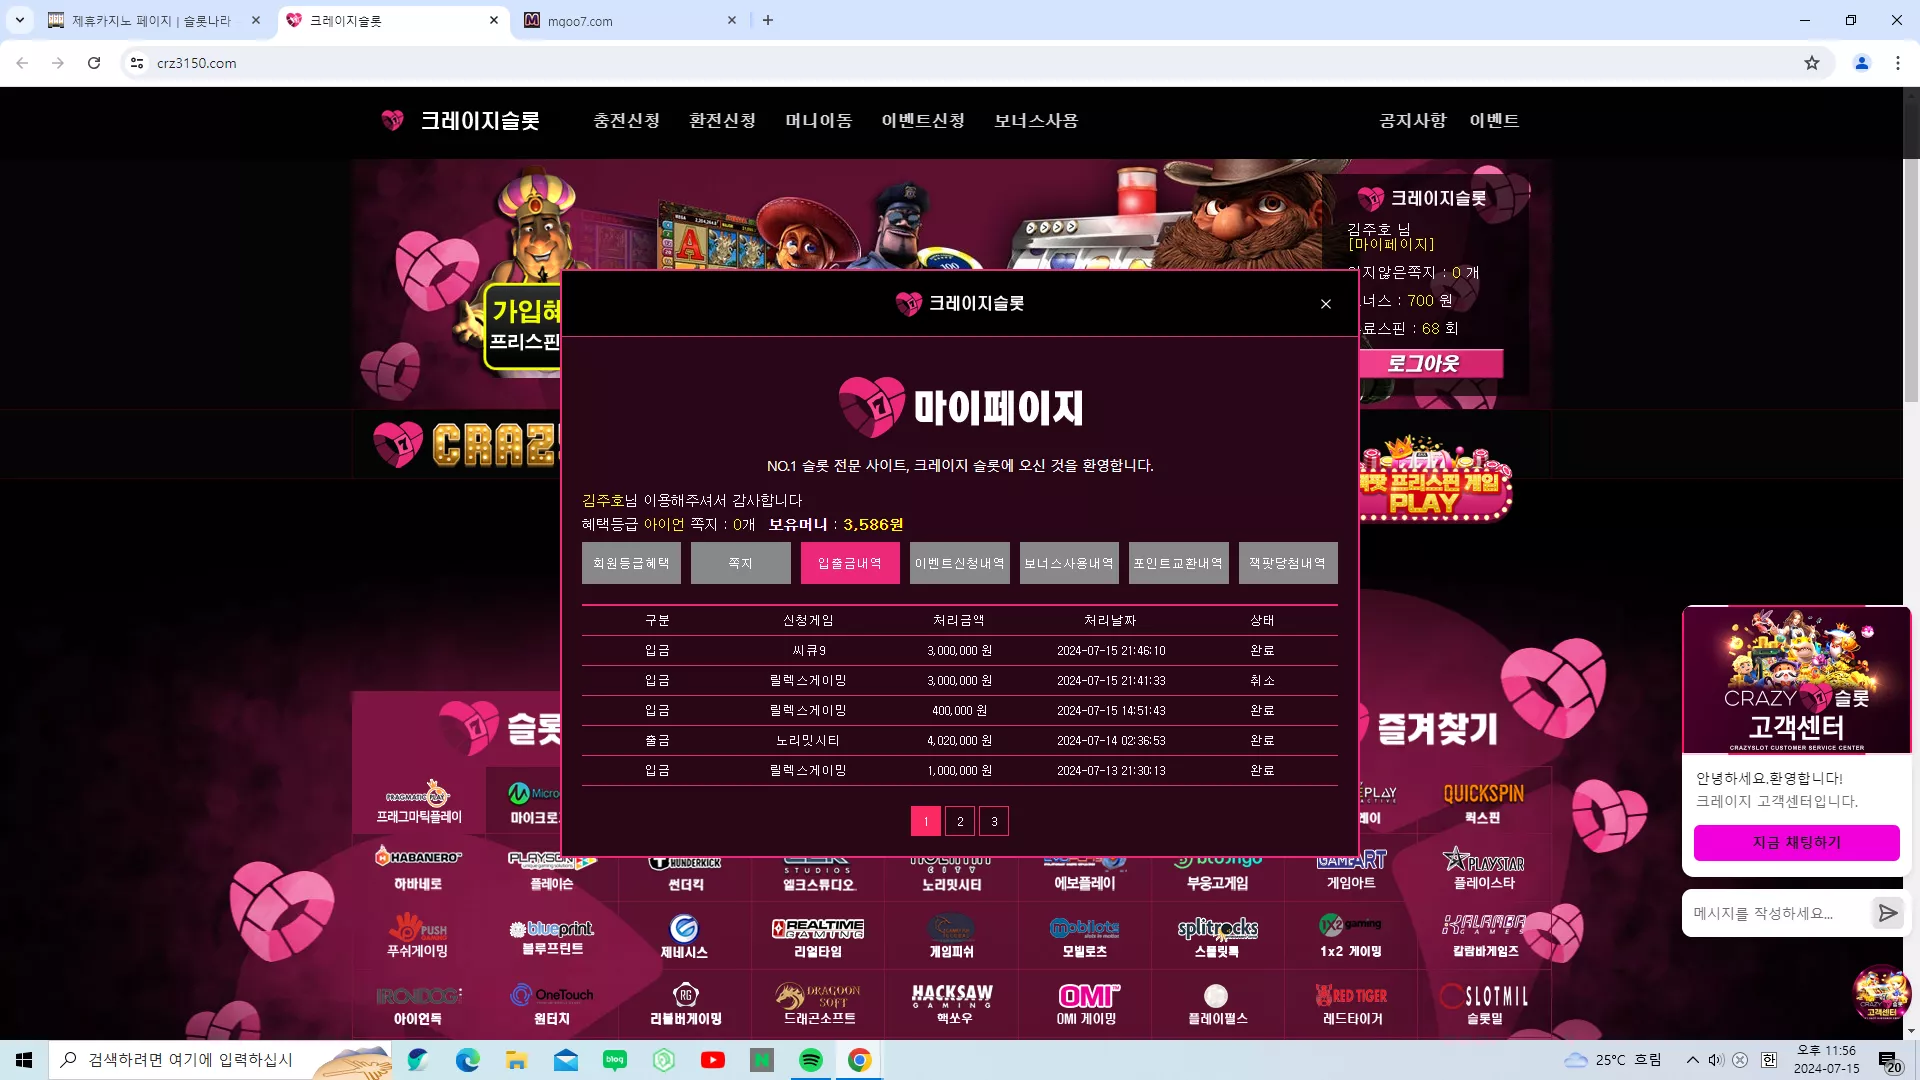Screen dimensions: 1920x1080
Task: Open the 회원등급혜택 tab
Action: [x=631, y=563]
